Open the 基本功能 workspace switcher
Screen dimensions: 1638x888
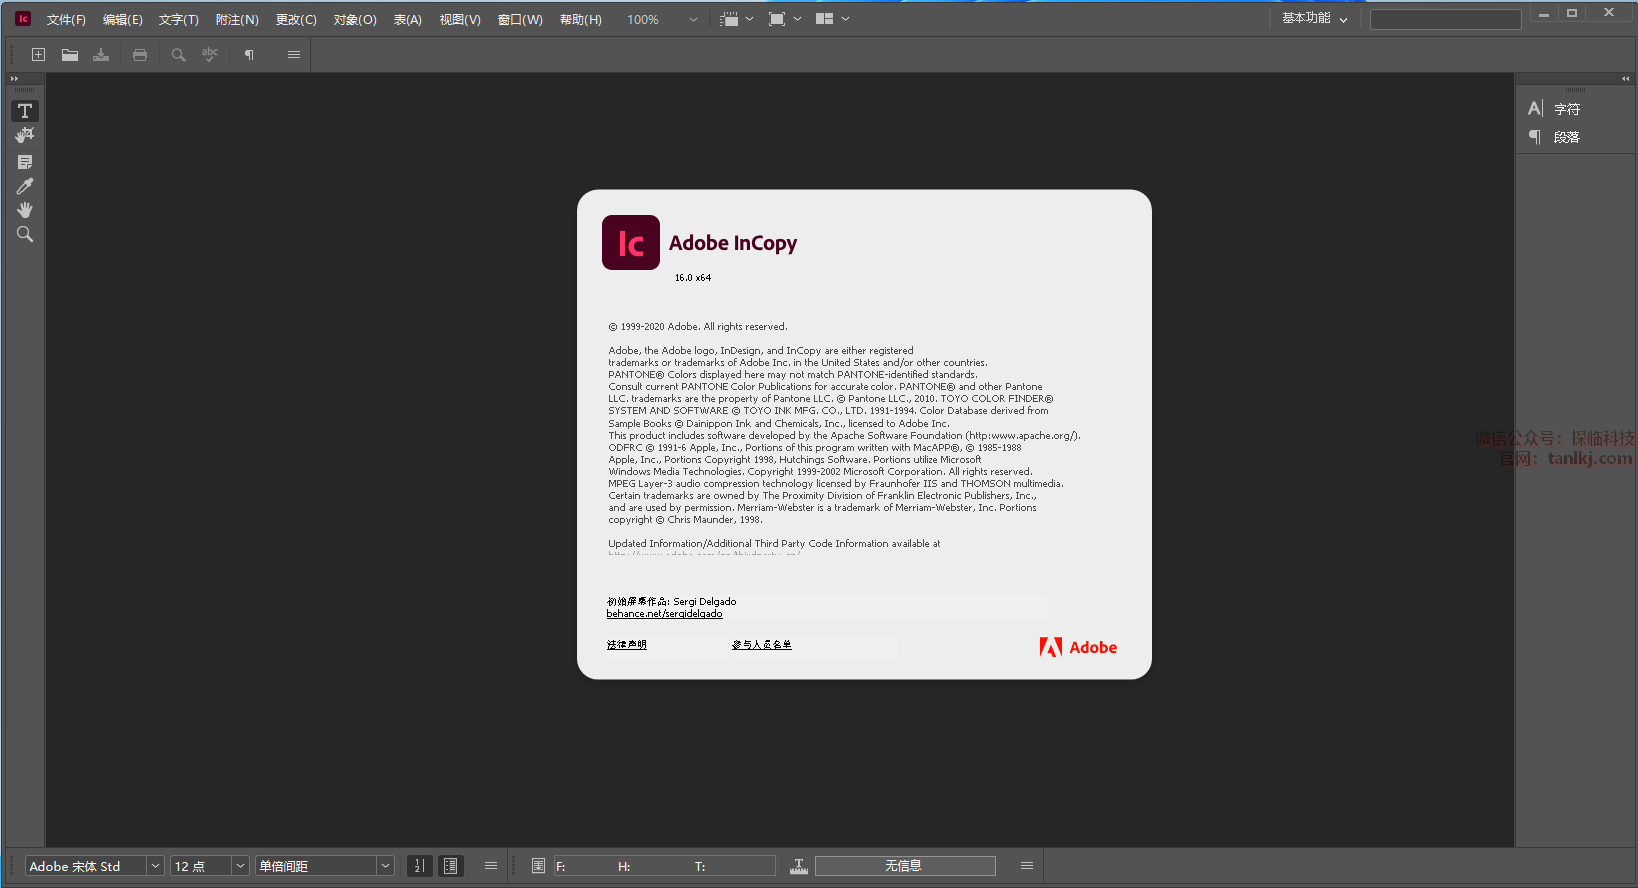[1314, 19]
